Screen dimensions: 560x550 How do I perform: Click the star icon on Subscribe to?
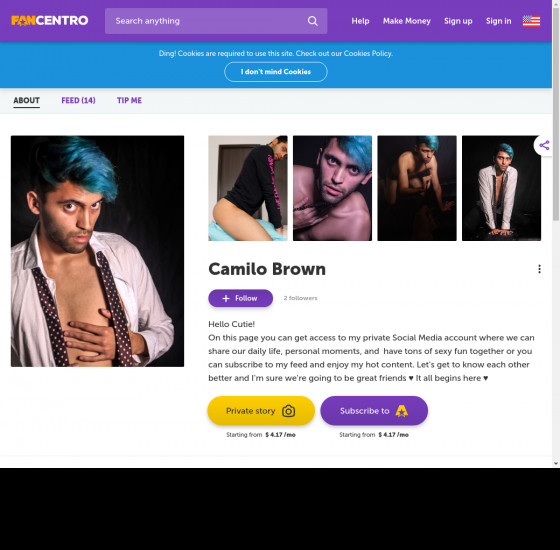click(x=401, y=411)
